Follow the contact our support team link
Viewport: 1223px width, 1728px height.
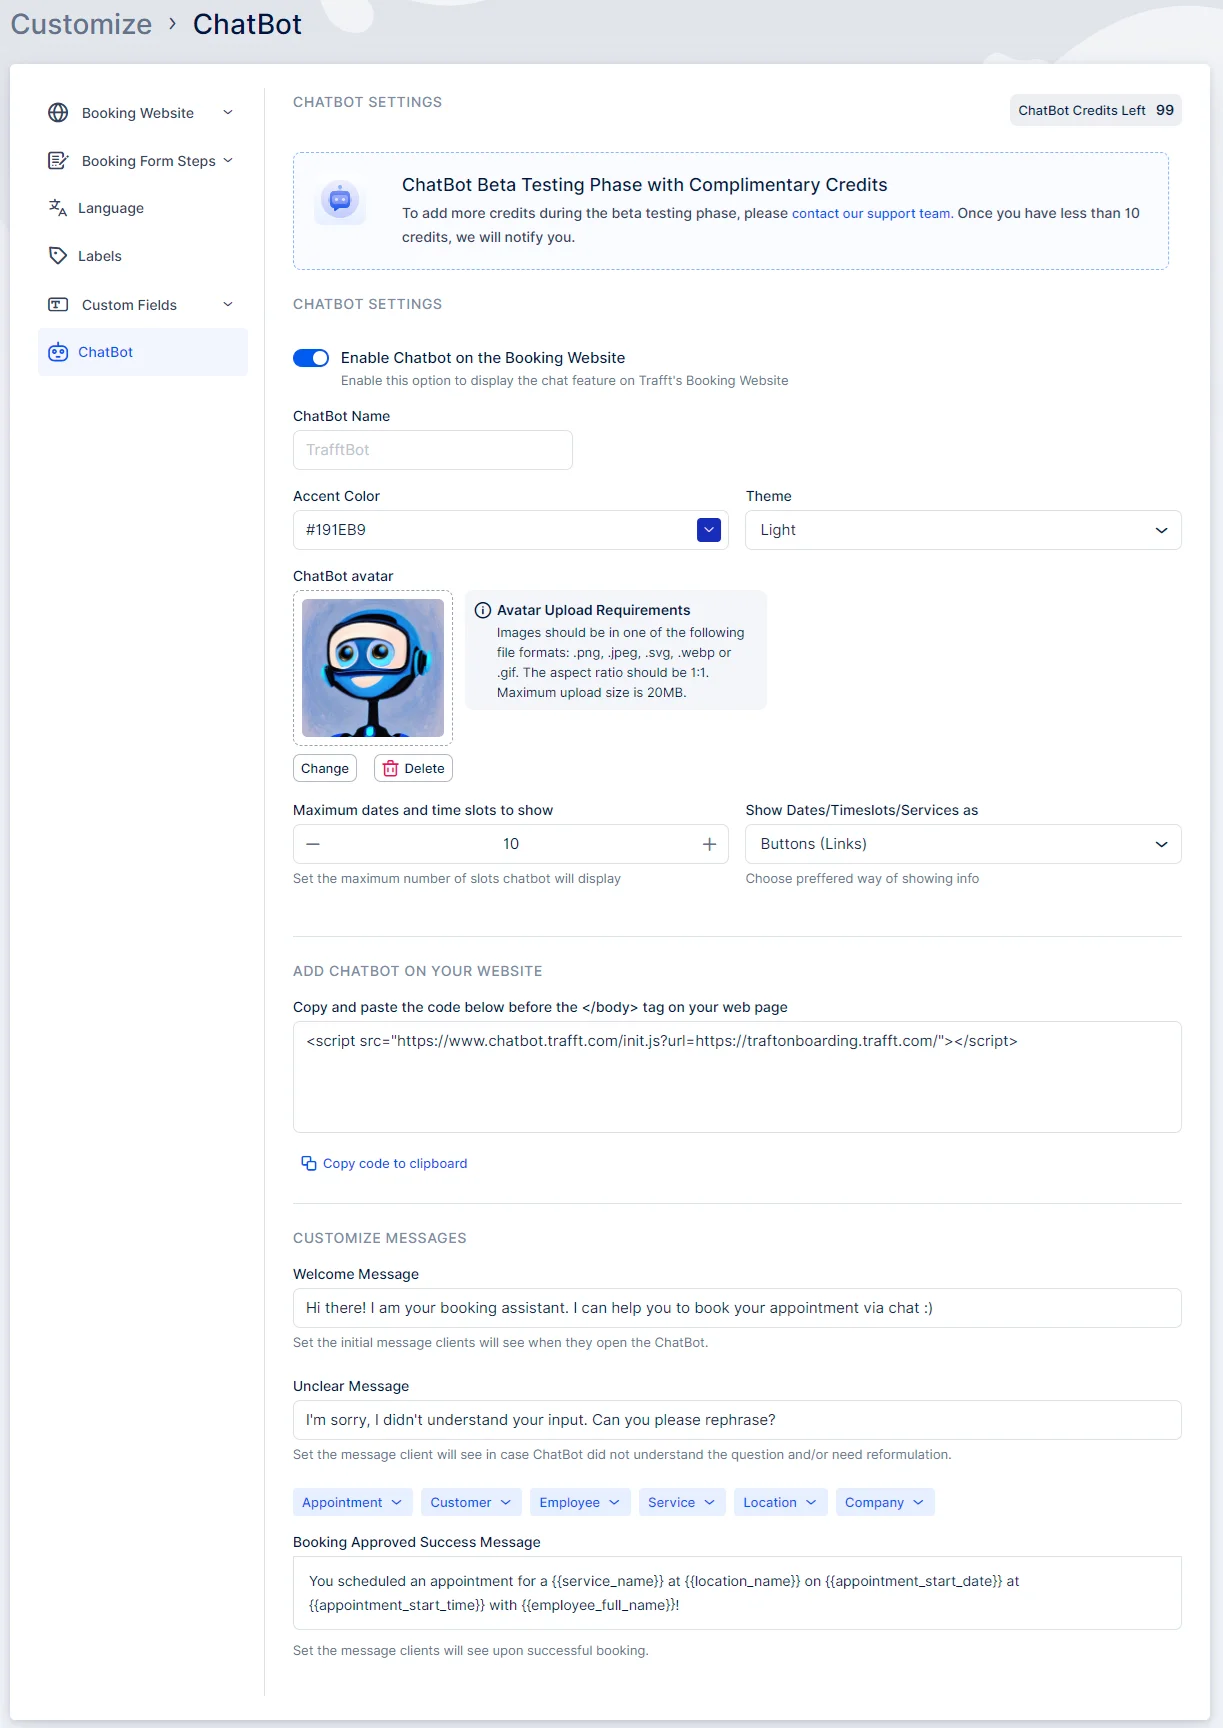coord(870,213)
